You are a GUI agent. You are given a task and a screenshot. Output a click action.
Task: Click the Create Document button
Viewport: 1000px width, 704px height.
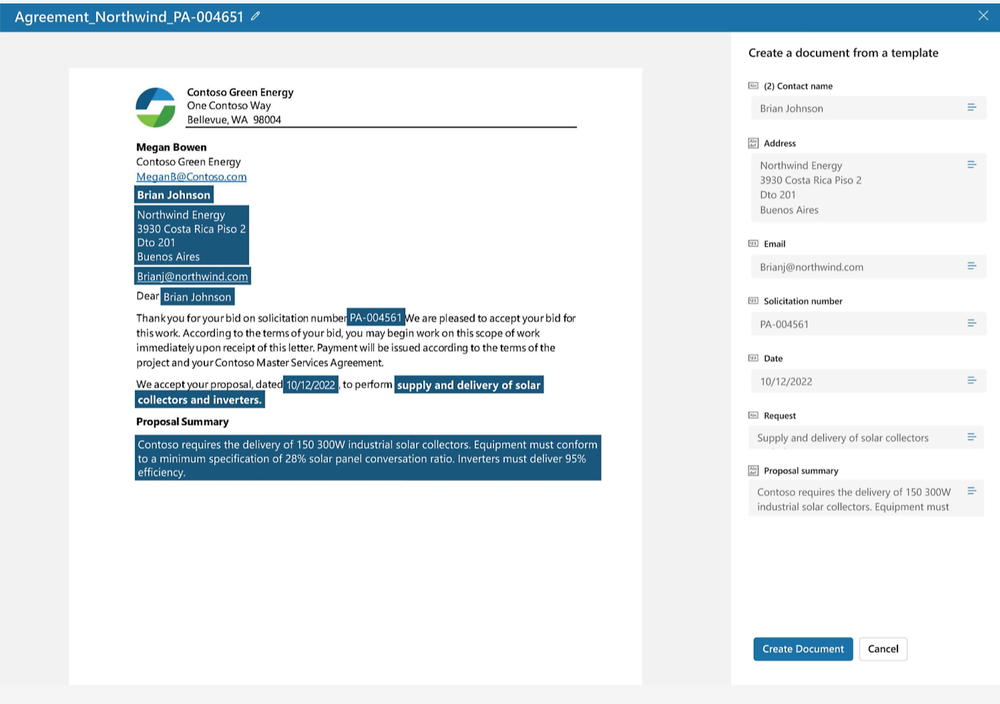click(x=802, y=649)
